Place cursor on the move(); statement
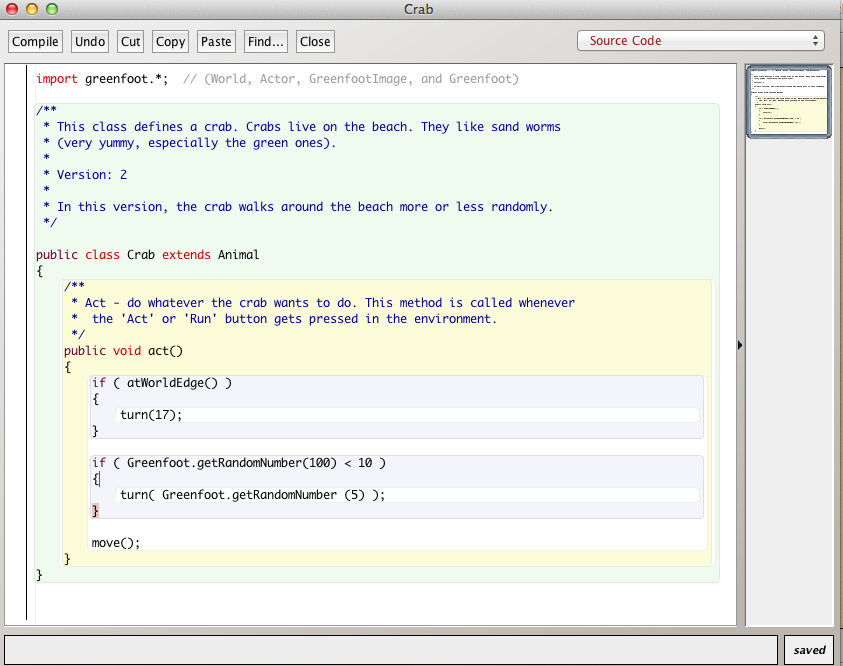 116,543
